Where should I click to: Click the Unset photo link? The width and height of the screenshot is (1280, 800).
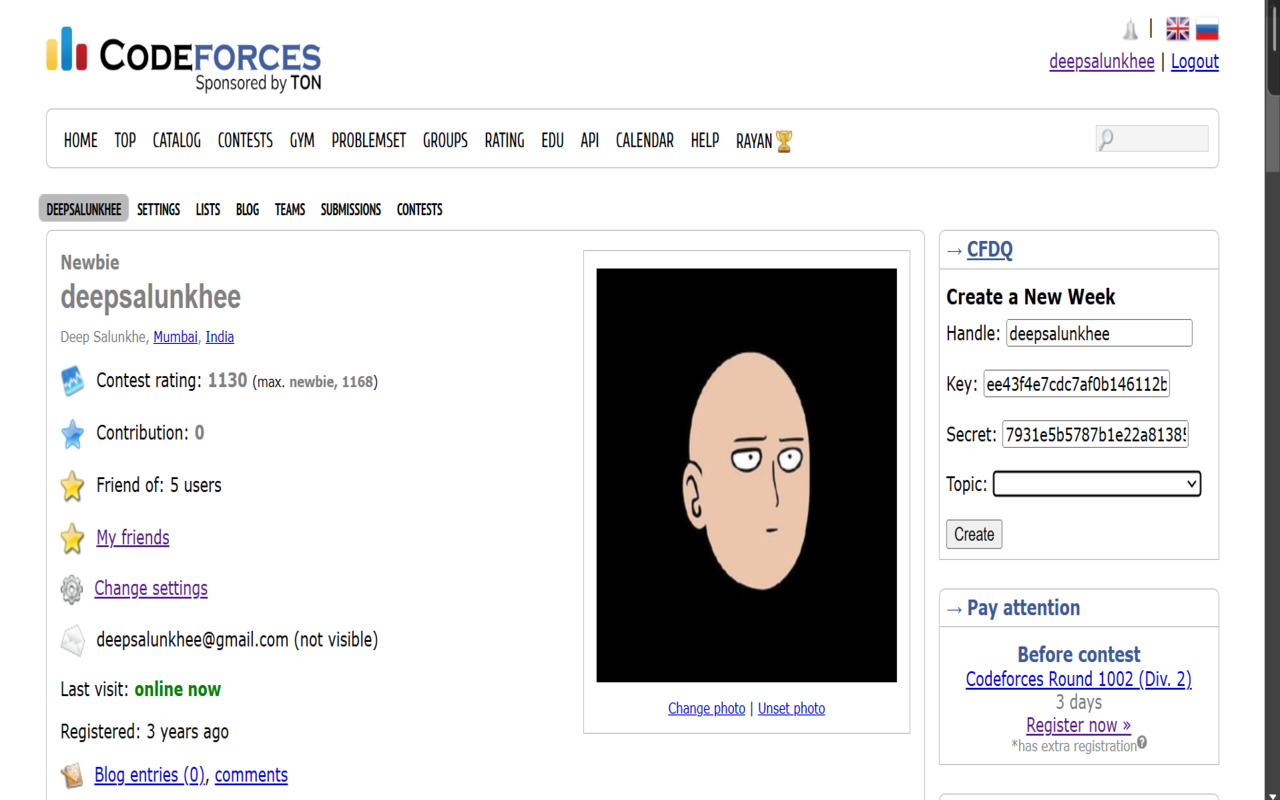(792, 708)
